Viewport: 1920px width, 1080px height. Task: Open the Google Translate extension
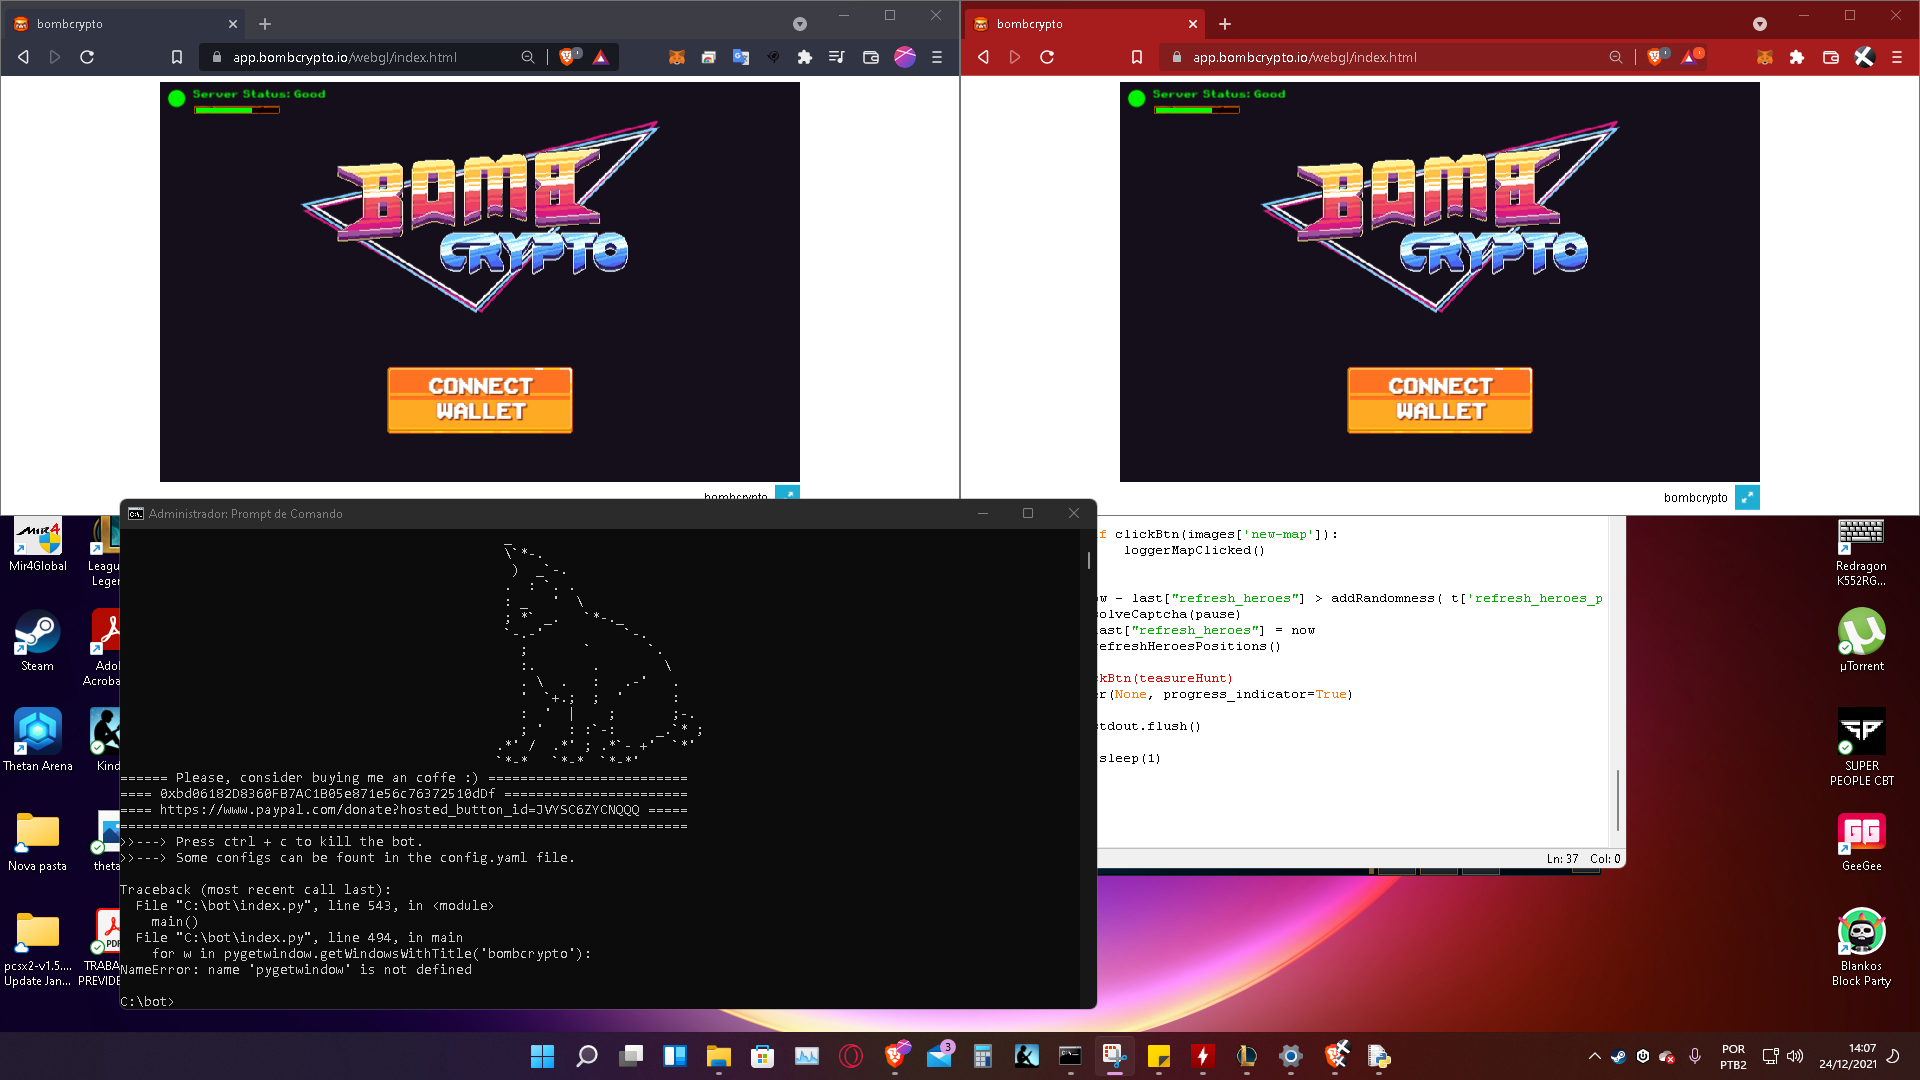click(x=741, y=57)
